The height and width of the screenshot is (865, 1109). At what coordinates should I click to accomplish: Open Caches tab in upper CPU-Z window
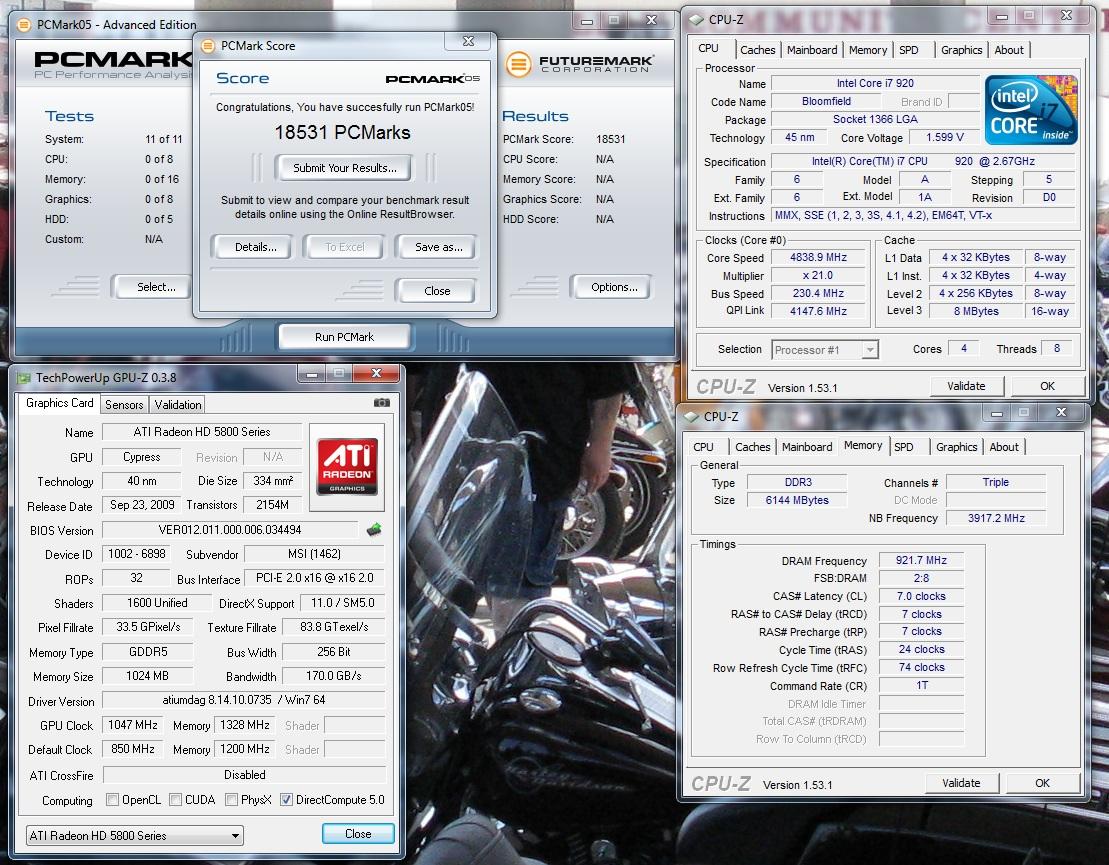(757, 50)
